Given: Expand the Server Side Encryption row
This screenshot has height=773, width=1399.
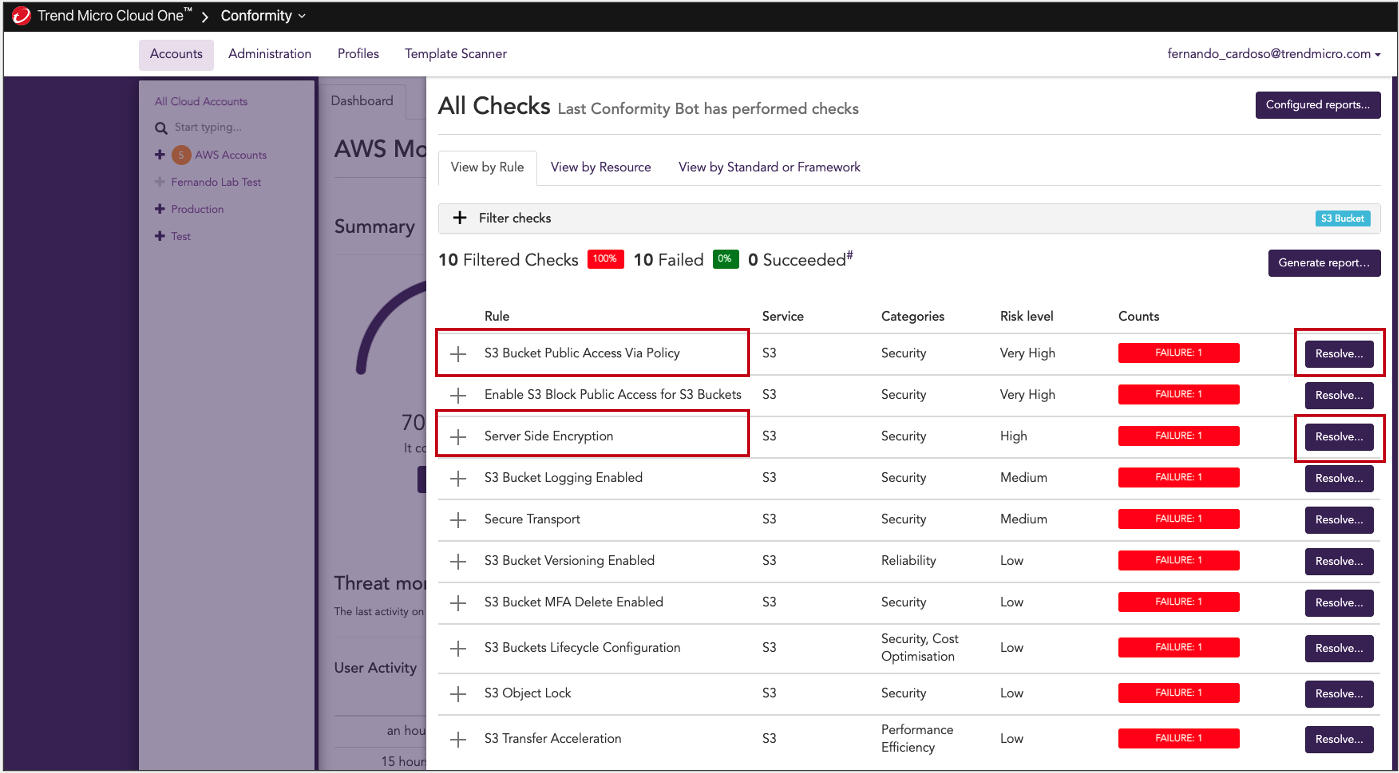Looking at the screenshot, I should click(458, 437).
